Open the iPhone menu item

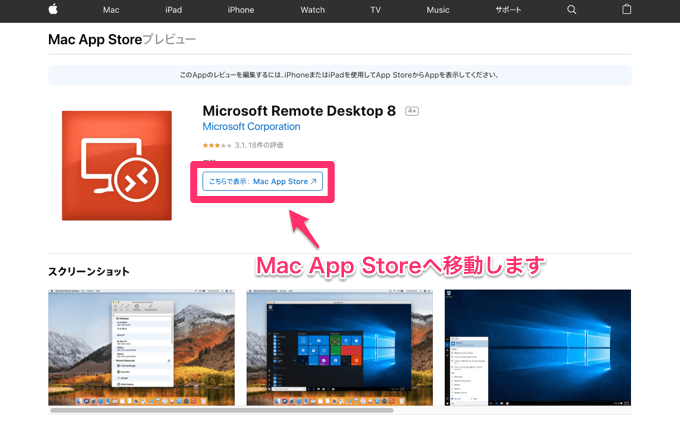coord(241,10)
